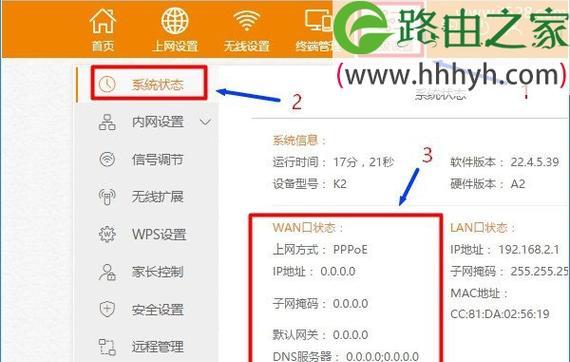Screen dimensions: 570x362
Task: Click the 硬件版本 label
Action: [x=477, y=184]
